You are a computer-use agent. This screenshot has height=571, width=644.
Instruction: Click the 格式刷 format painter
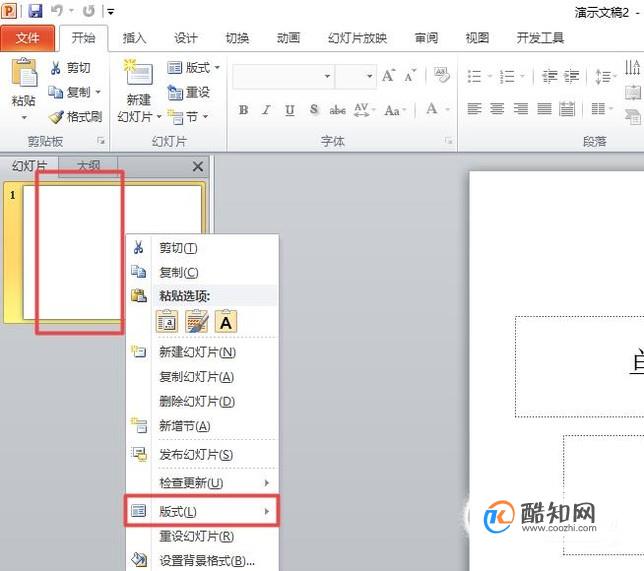point(75,117)
